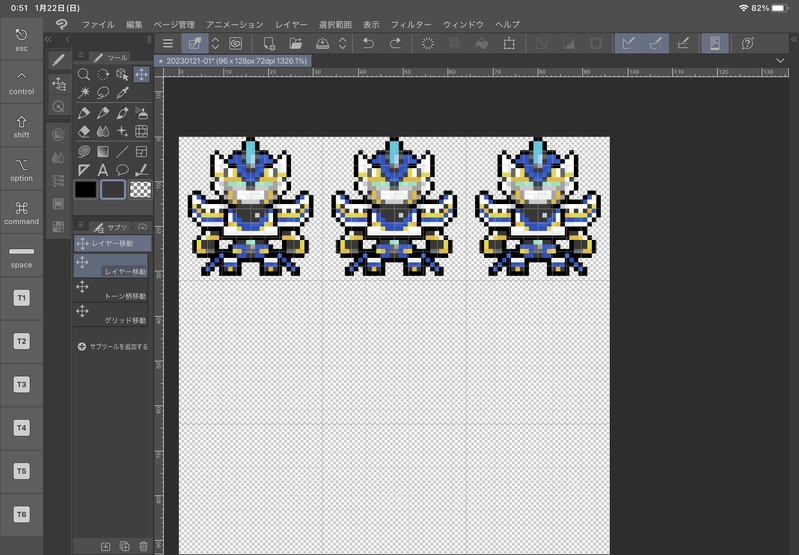
Task: Select the Fill bucket tool
Action: 84,151
